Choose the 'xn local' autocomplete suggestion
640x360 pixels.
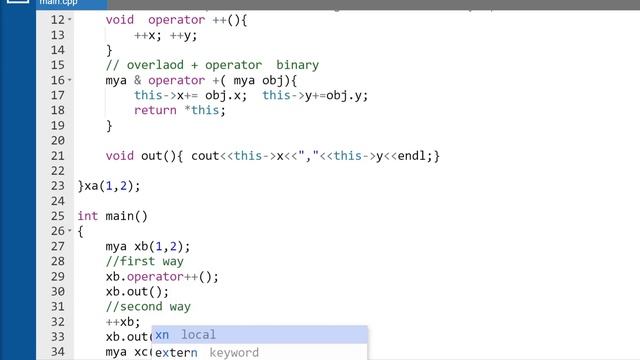pos(260,335)
